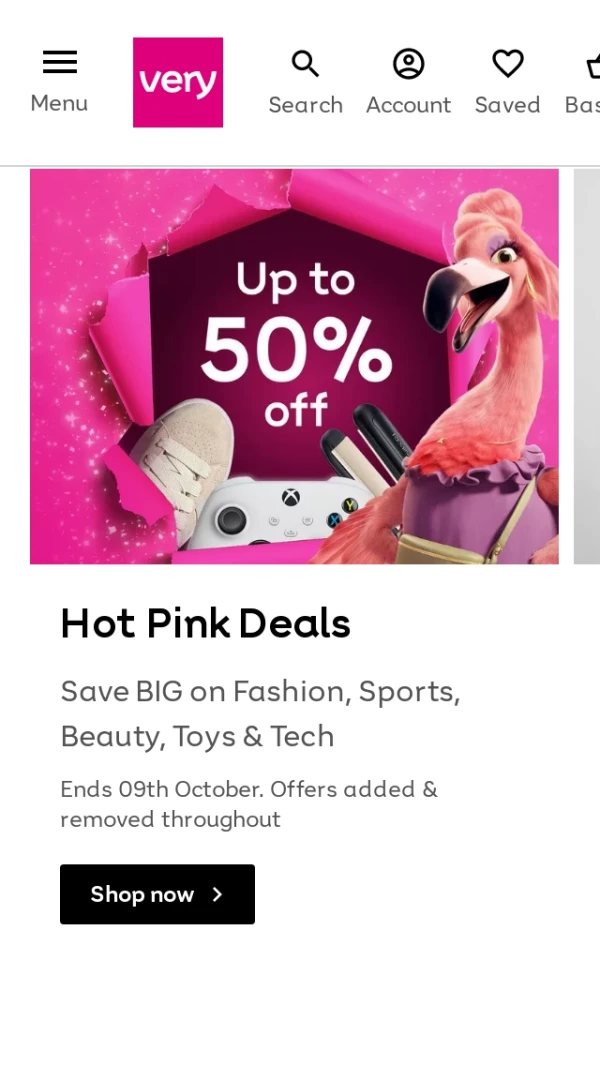
Task: Click the Shop now button
Action: tap(158, 895)
